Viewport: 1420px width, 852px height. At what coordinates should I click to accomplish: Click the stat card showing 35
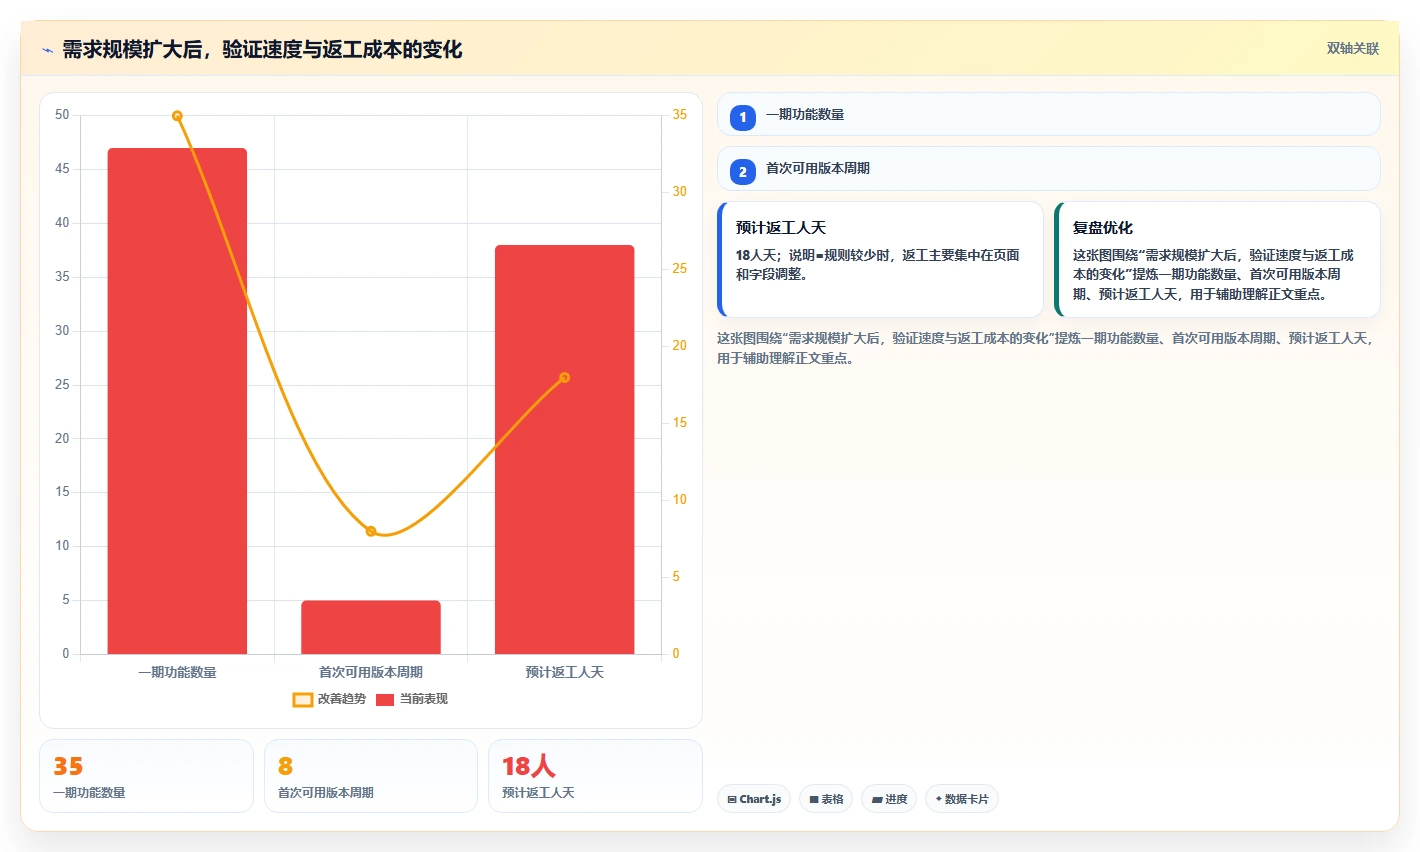(x=146, y=776)
